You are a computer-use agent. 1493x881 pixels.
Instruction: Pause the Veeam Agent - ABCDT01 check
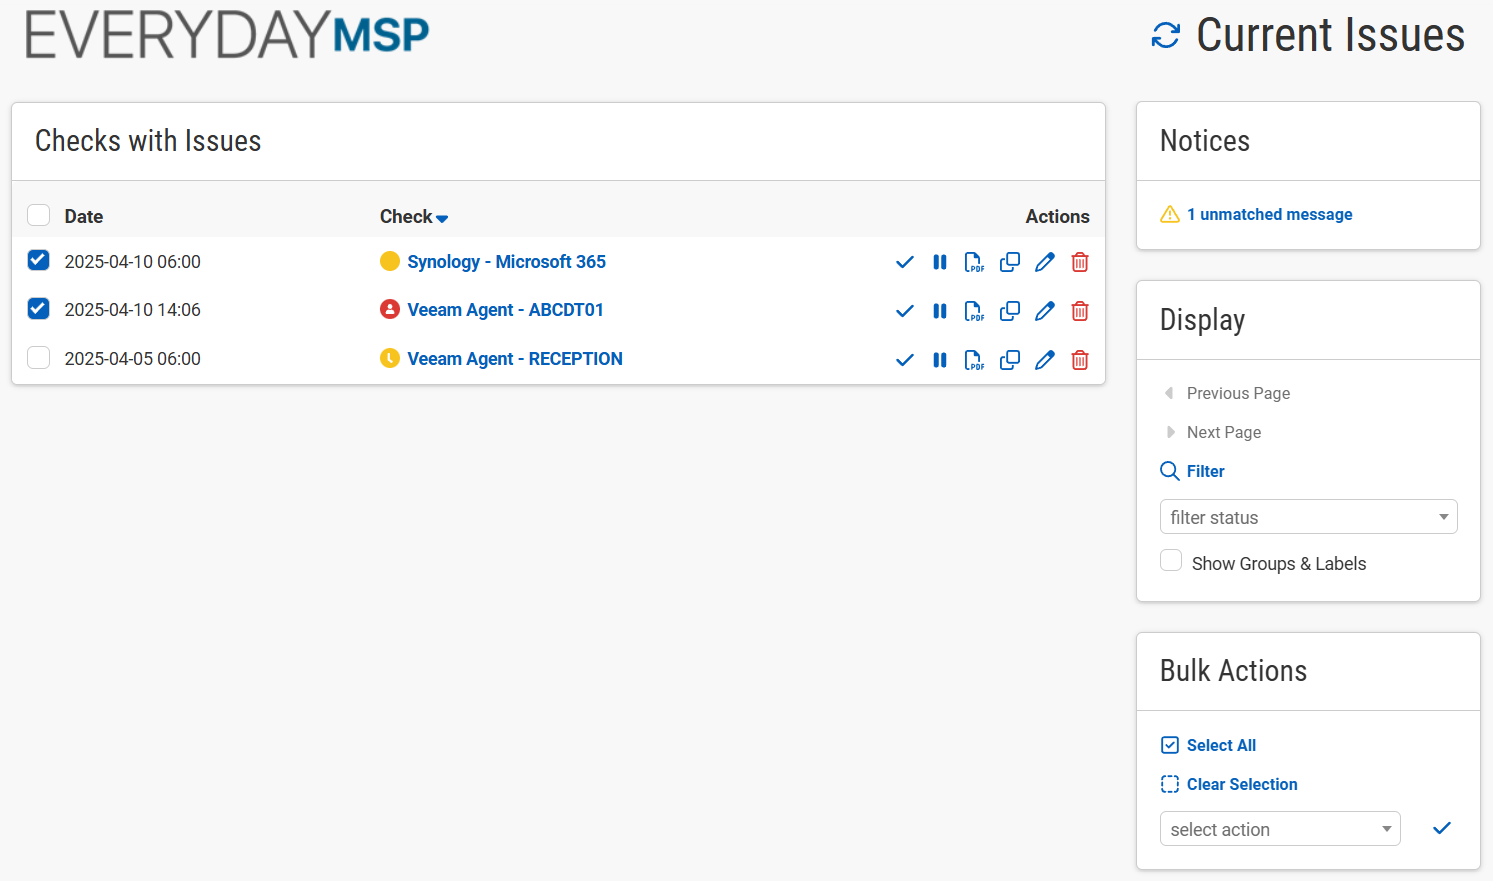tap(939, 311)
